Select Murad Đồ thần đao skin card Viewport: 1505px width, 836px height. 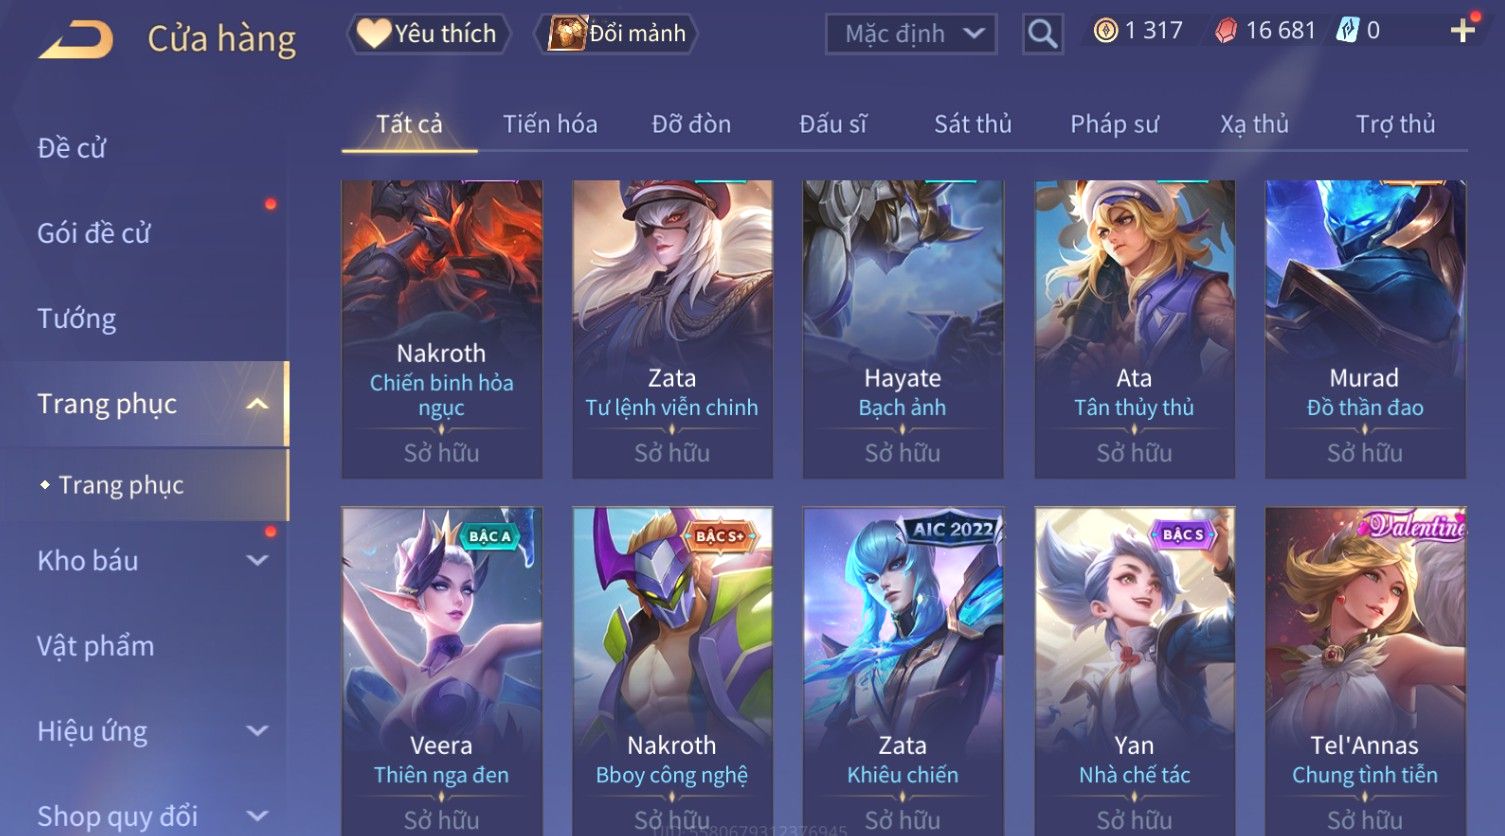pos(1365,329)
